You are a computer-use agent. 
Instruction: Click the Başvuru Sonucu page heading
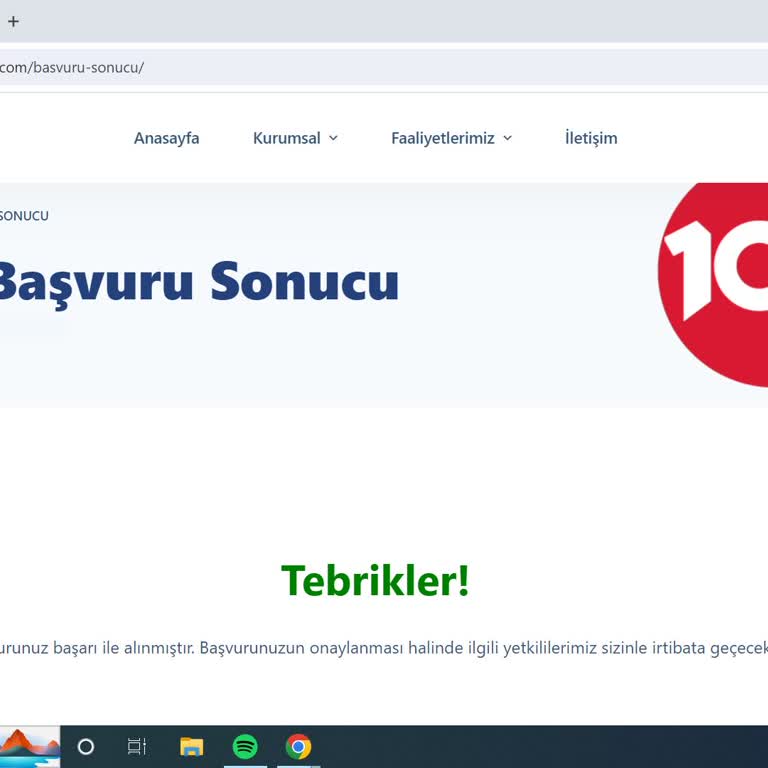click(x=198, y=283)
